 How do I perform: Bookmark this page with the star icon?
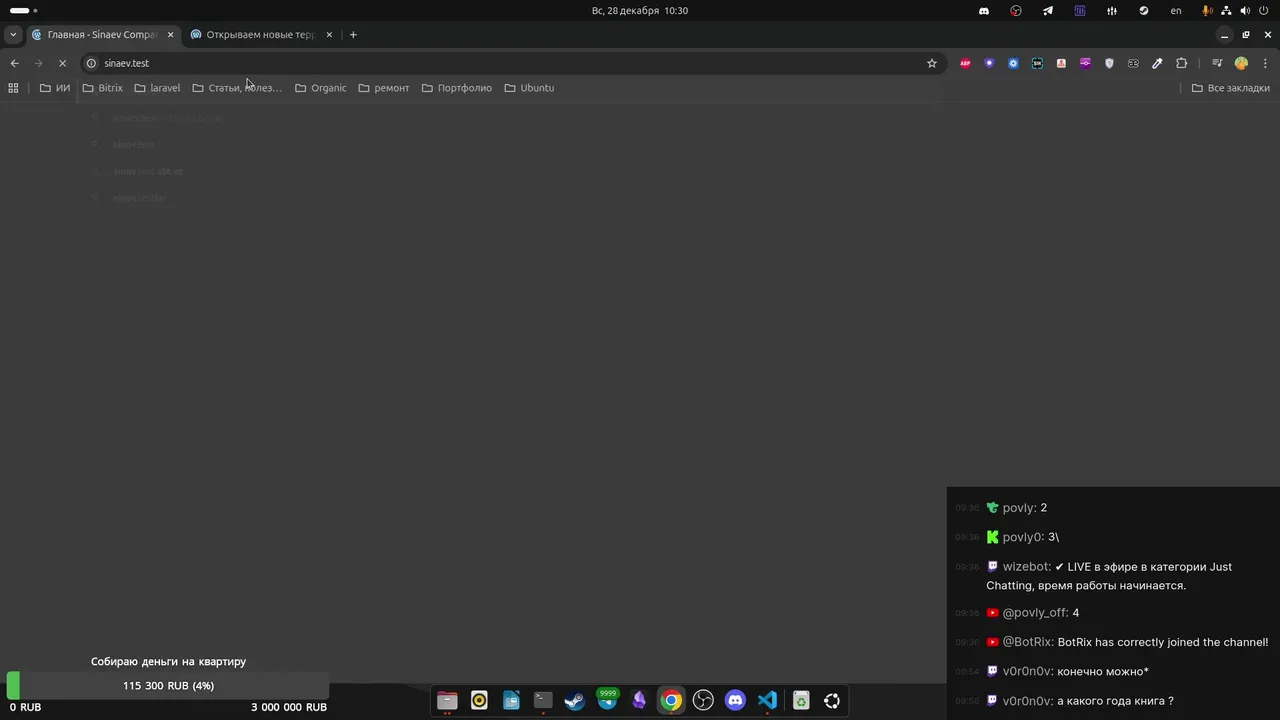(932, 63)
